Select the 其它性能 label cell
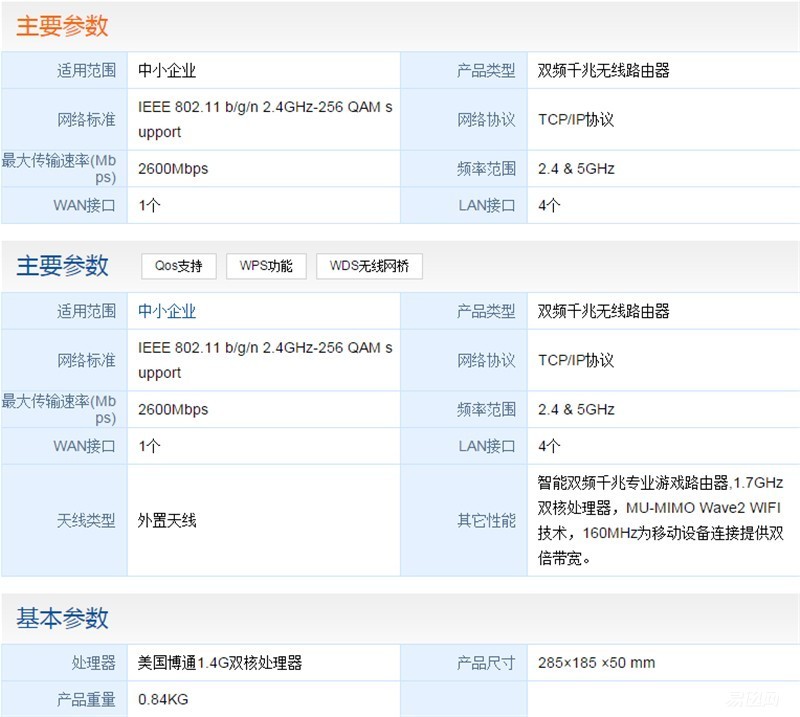The width and height of the screenshot is (800, 717). click(x=464, y=521)
